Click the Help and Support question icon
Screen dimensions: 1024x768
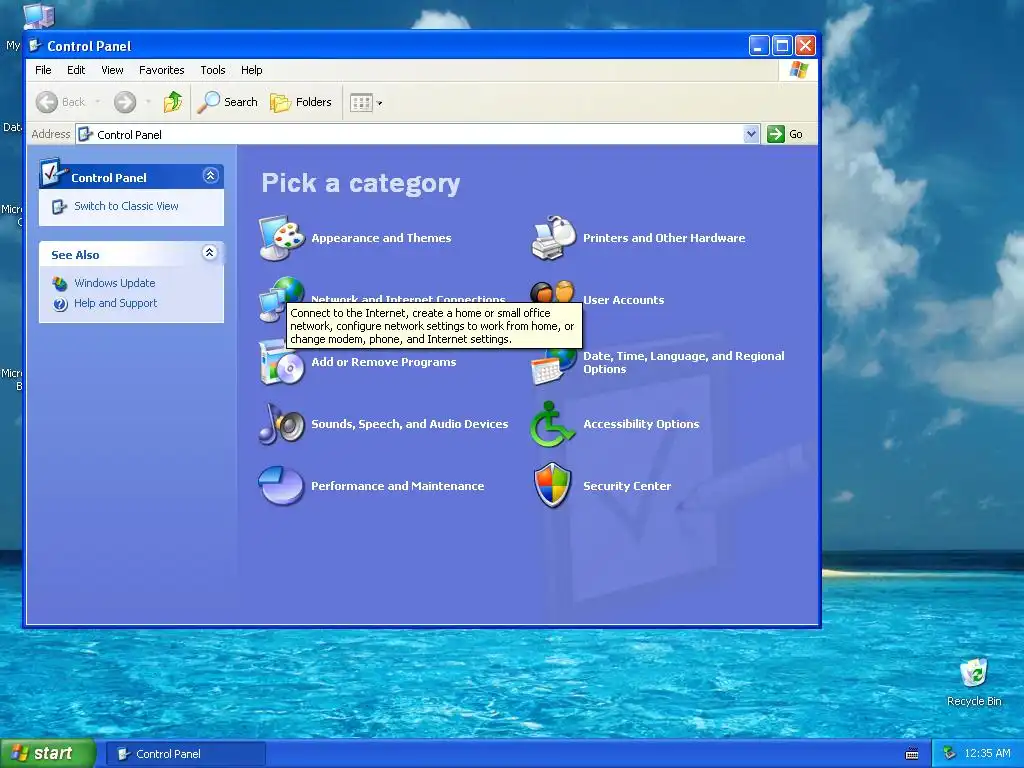click(60, 304)
